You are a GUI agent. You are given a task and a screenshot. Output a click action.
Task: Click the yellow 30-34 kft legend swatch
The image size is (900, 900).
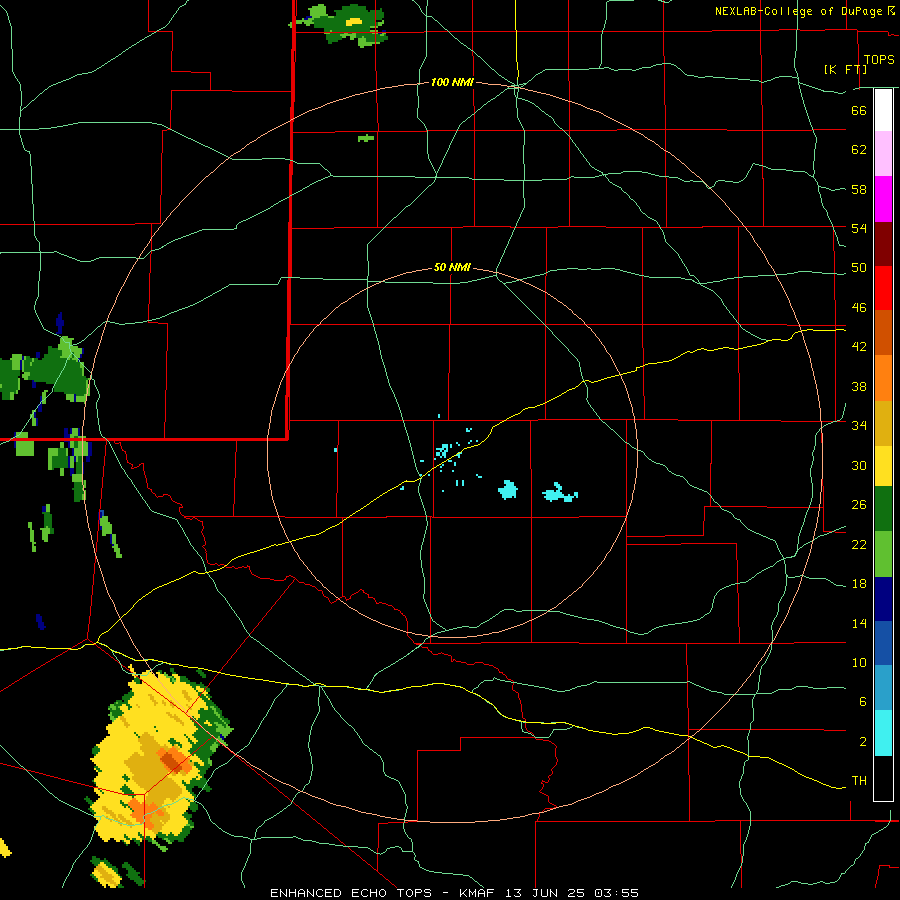883,466
